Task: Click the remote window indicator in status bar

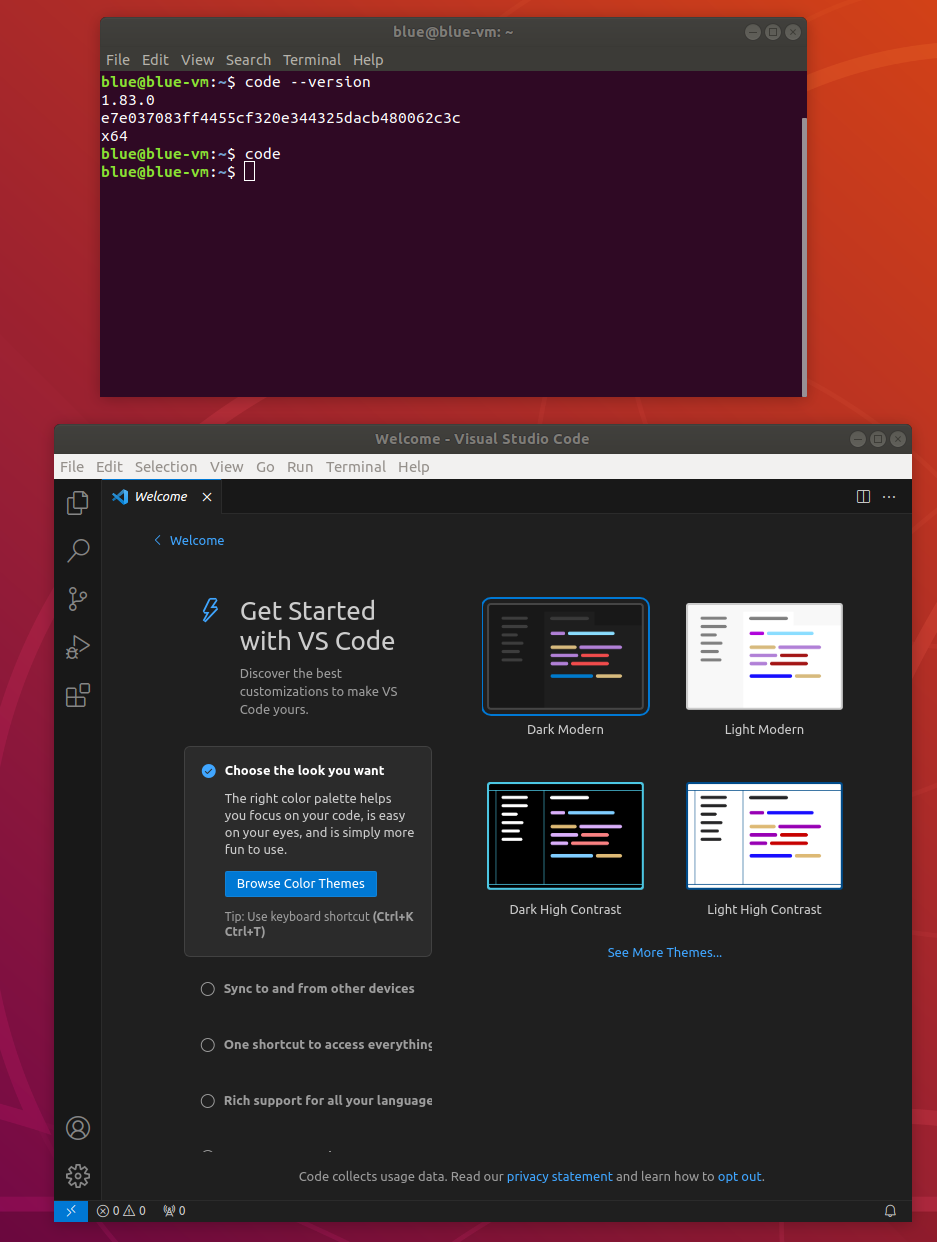Action: click(71, 1211)
